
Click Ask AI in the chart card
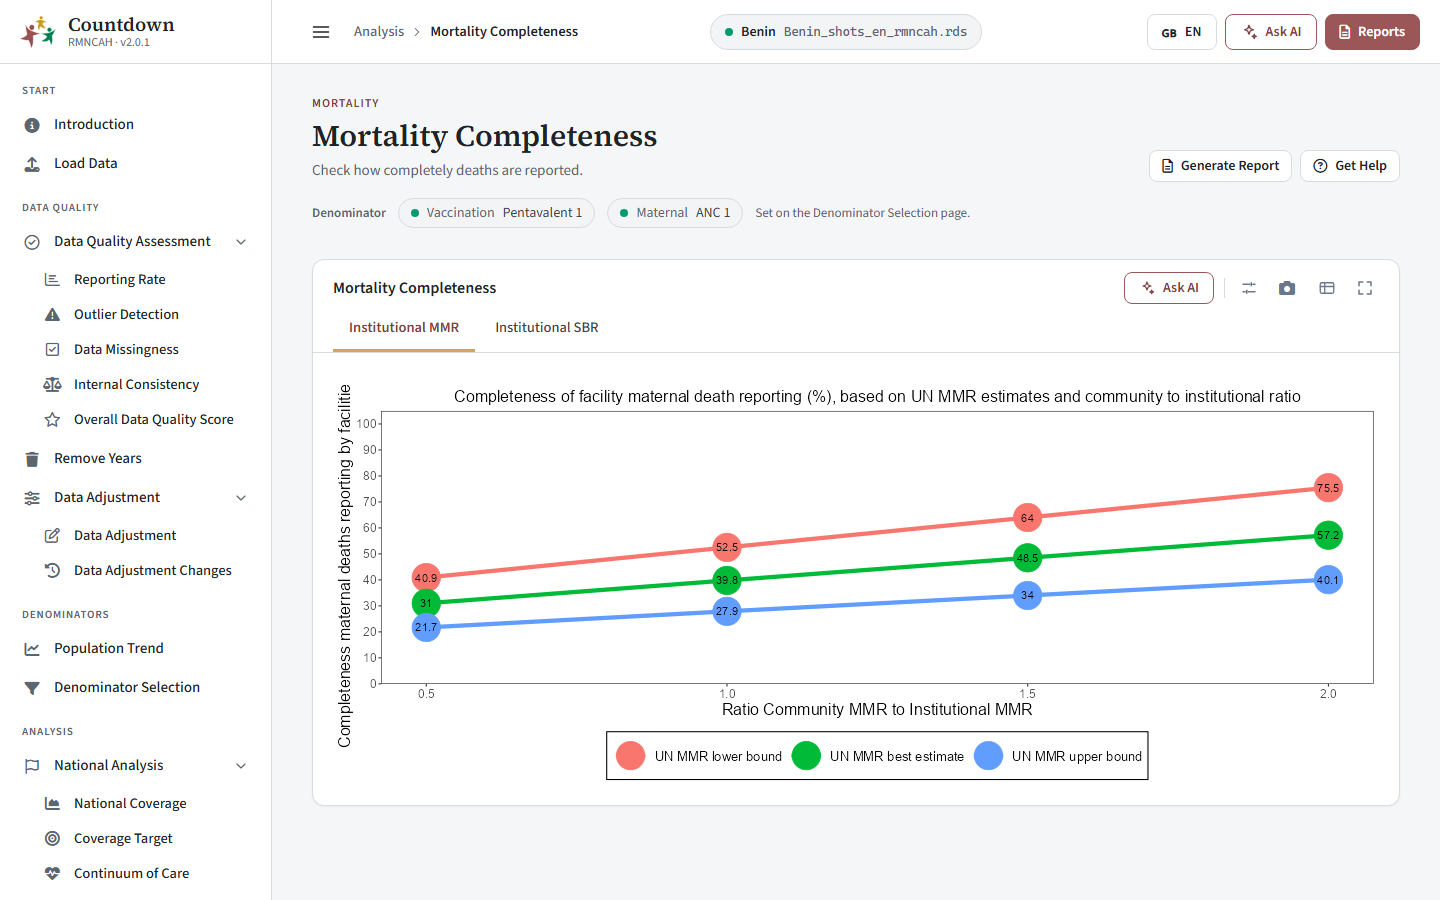(x=1169, y=288)
